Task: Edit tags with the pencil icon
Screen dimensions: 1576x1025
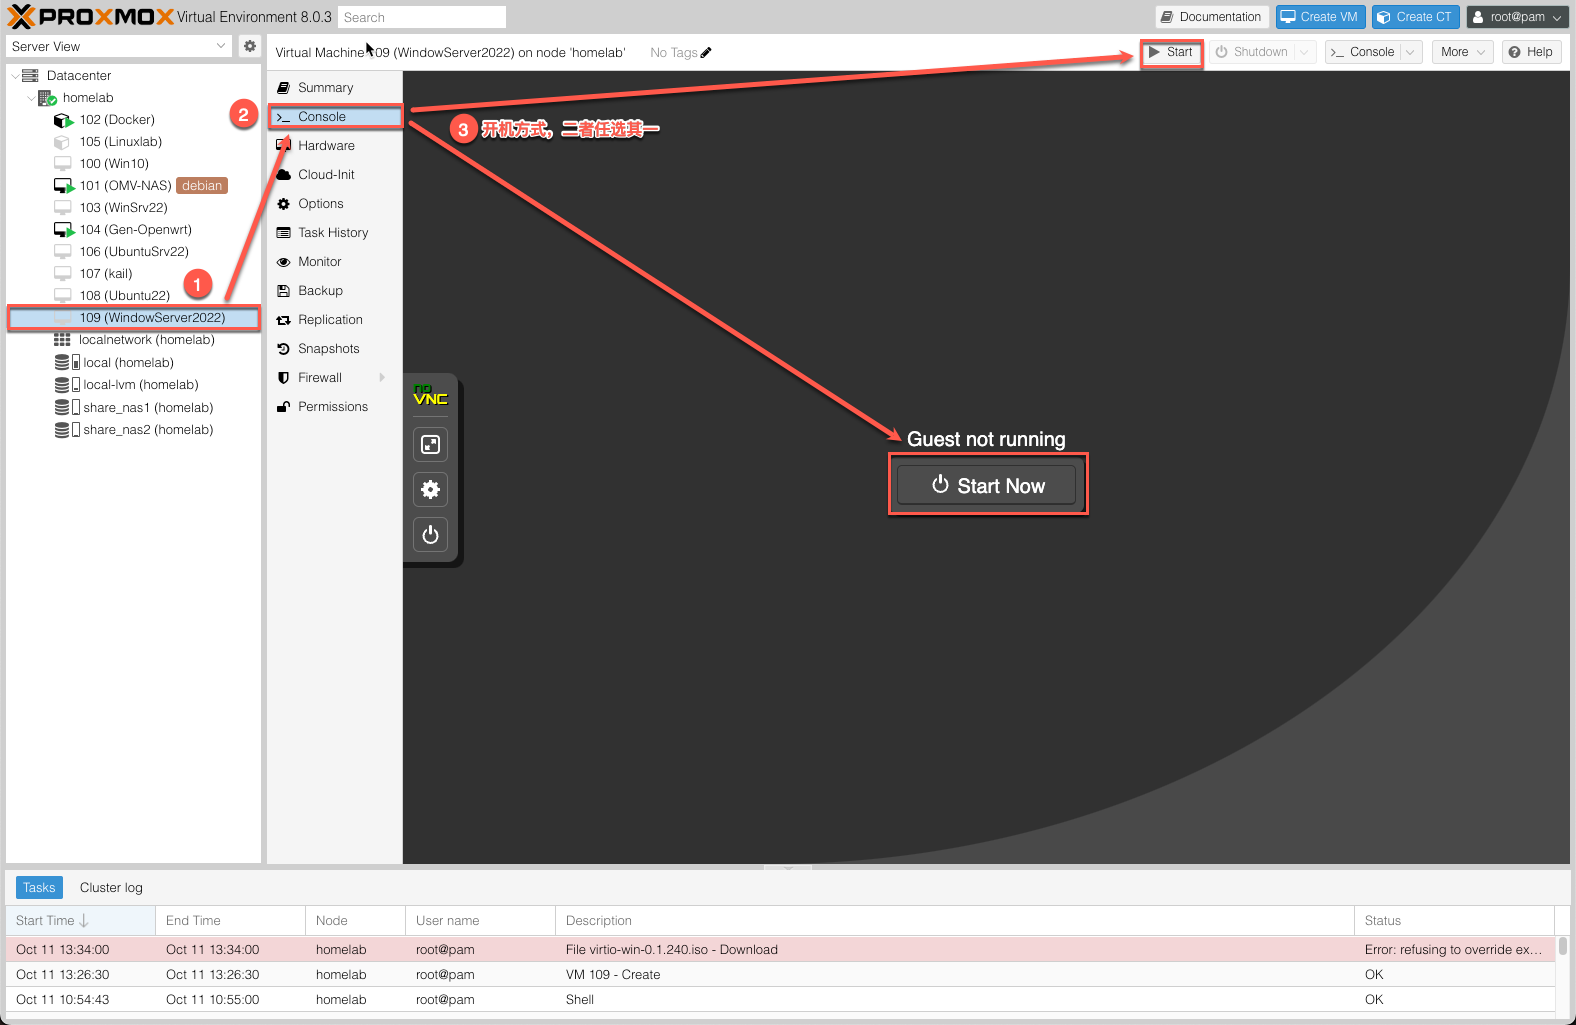Action: (x=706, y=53)
